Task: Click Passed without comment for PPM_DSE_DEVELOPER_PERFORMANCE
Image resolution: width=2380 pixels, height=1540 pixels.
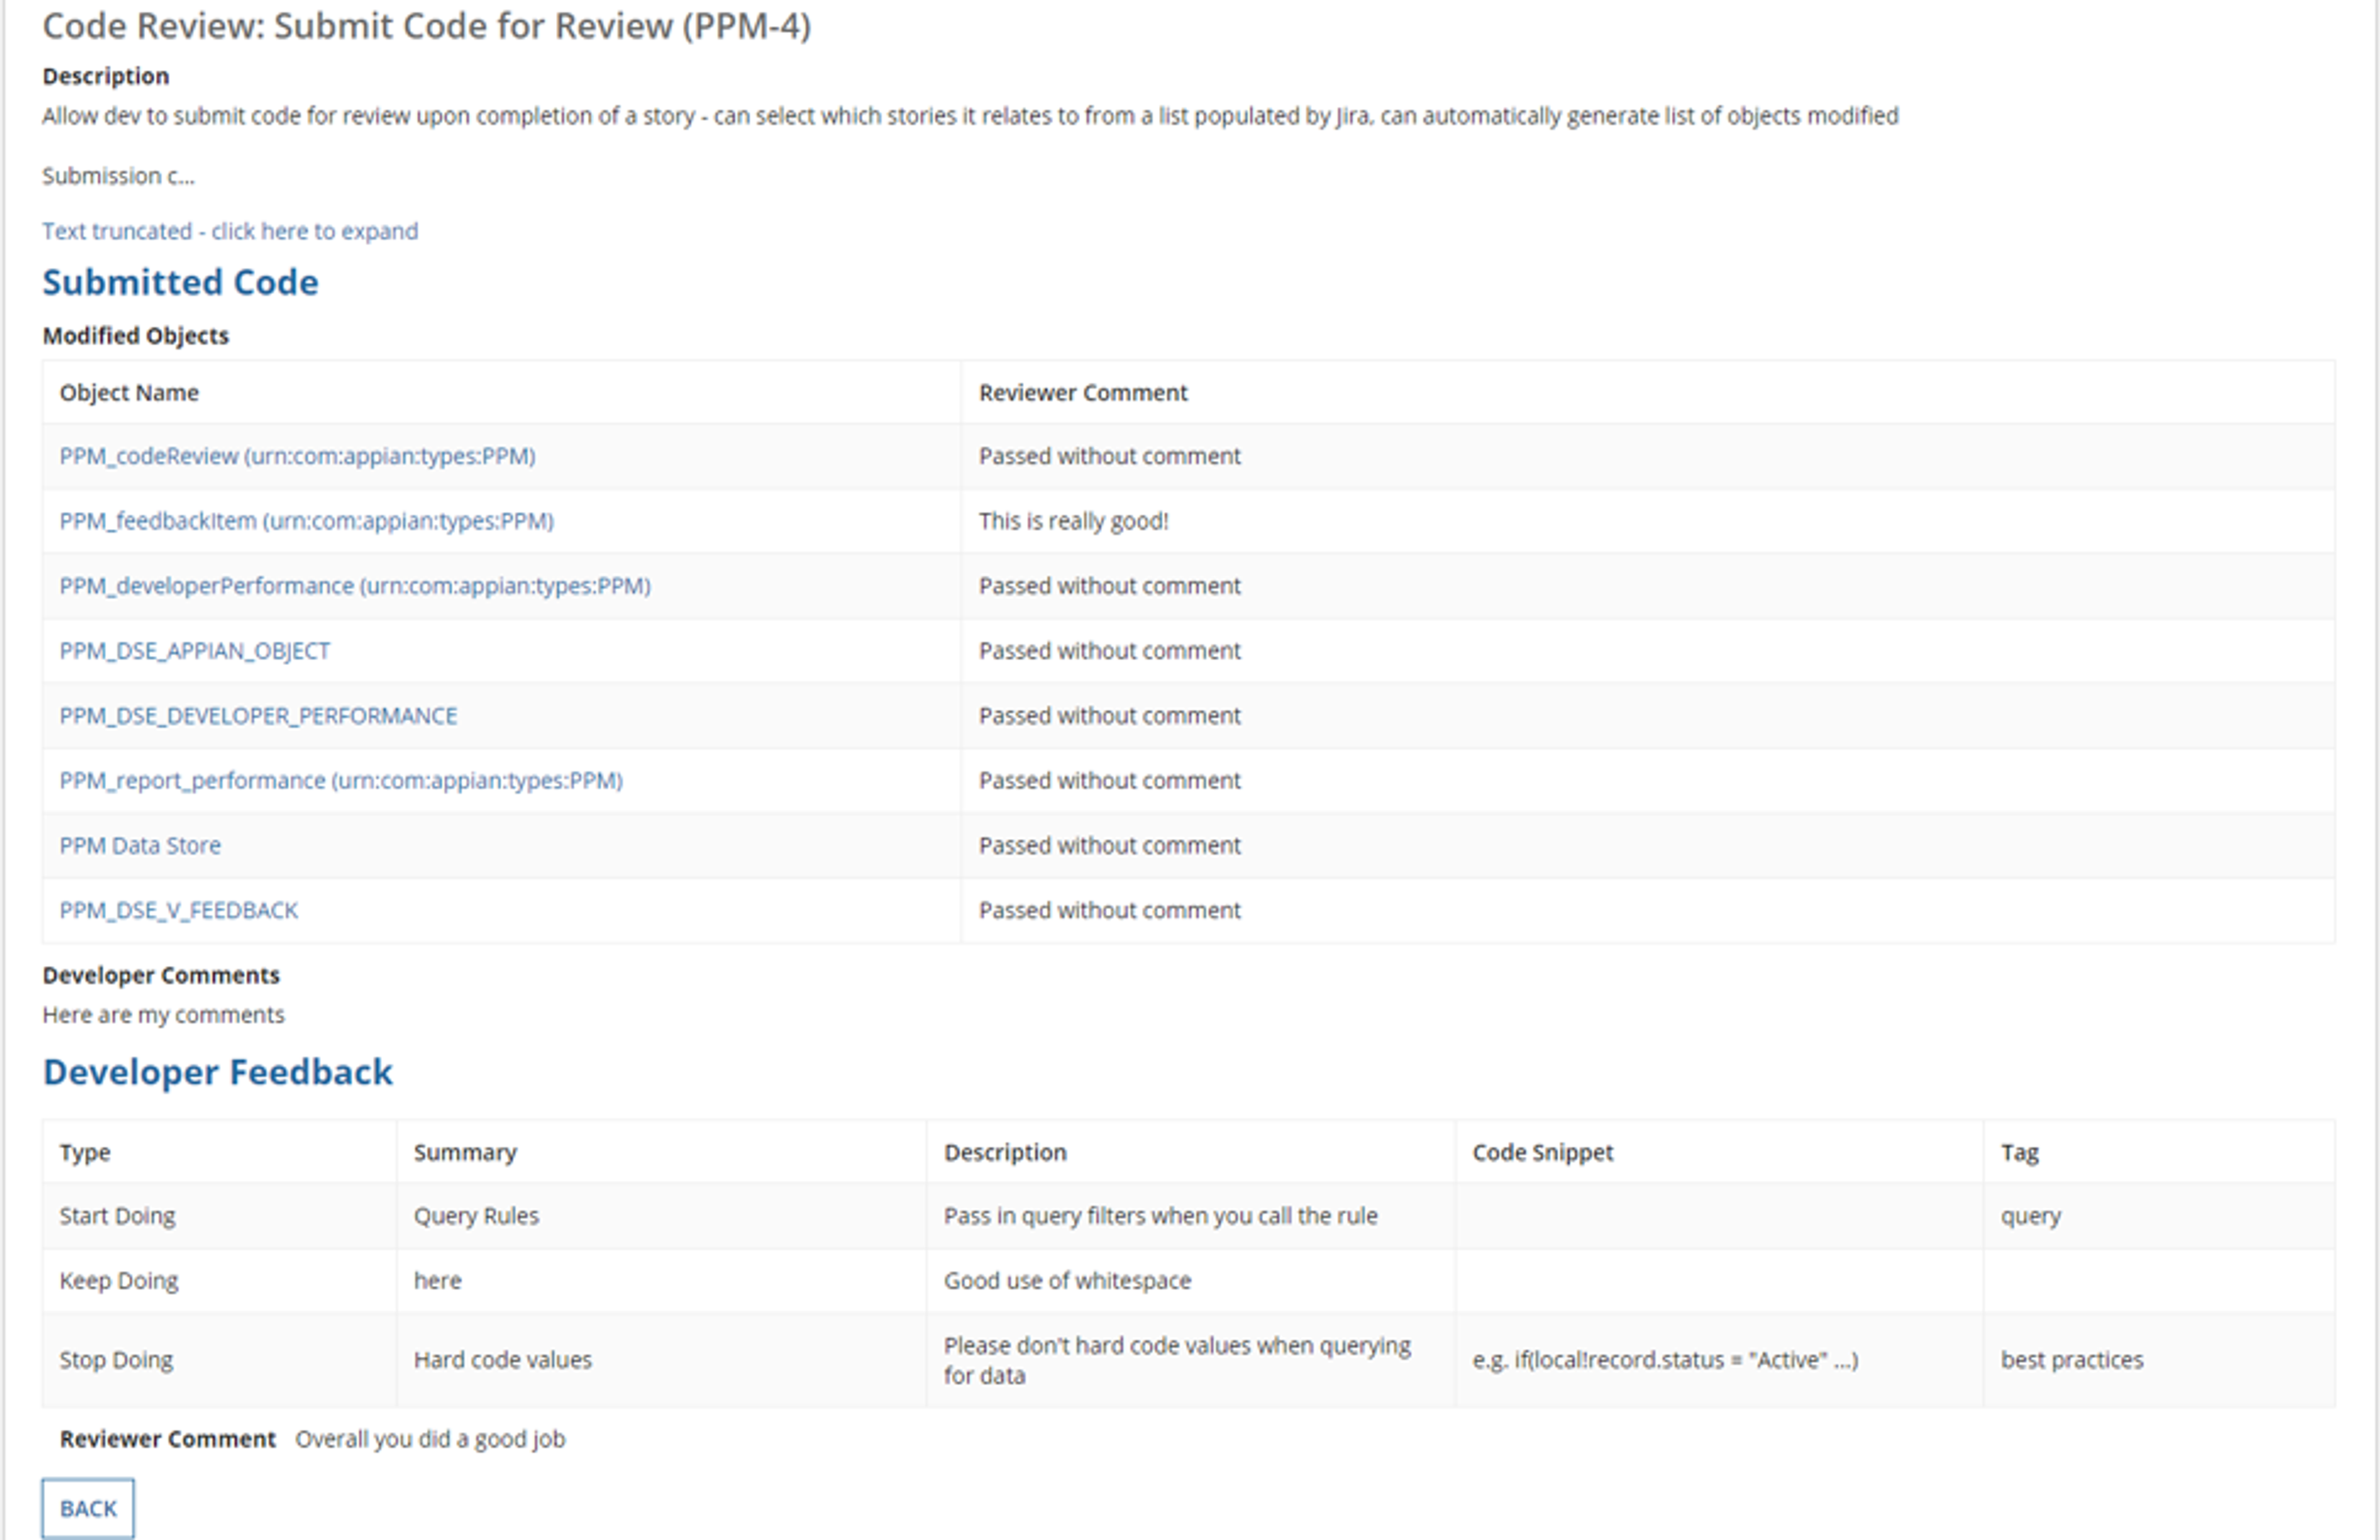Action: coord(1109,716)
